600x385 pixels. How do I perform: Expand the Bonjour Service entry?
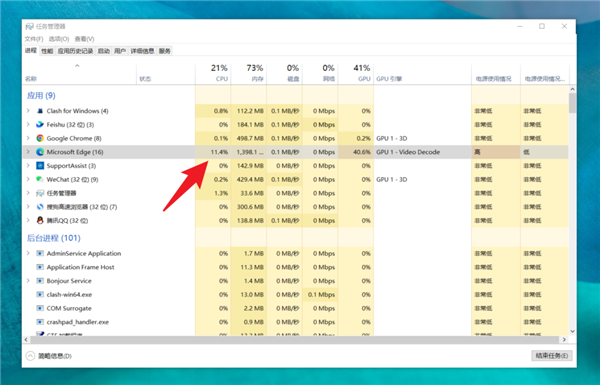coord(28,281)
